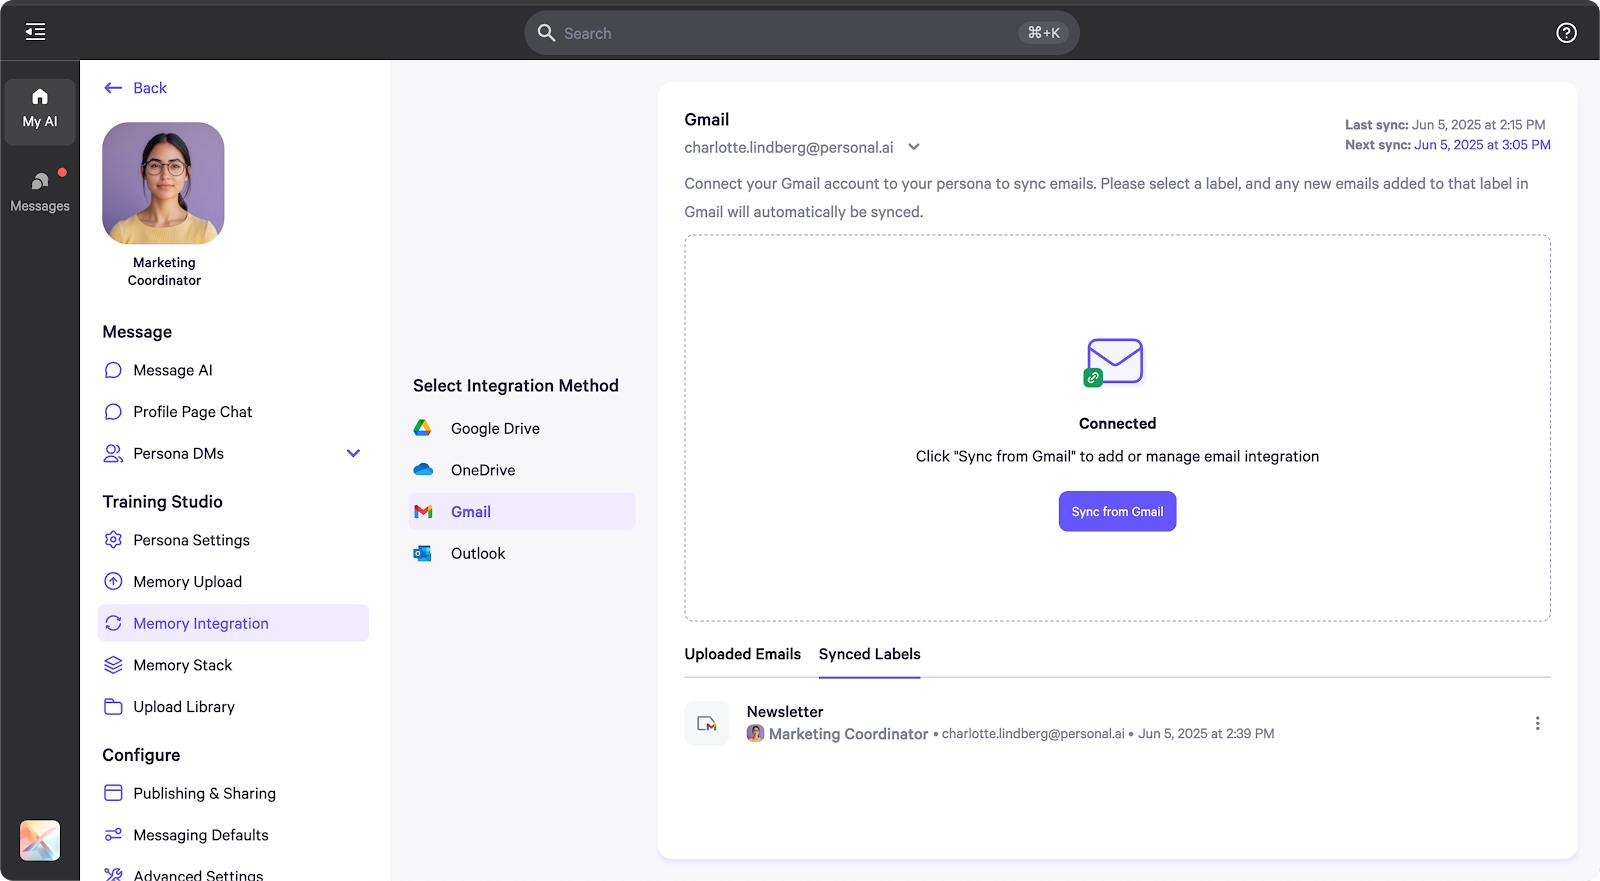The width and height of the screenshot is (1600, 881).
Task: Switch to Uploaded Emails tab
Action: click(x=742, y=654)
